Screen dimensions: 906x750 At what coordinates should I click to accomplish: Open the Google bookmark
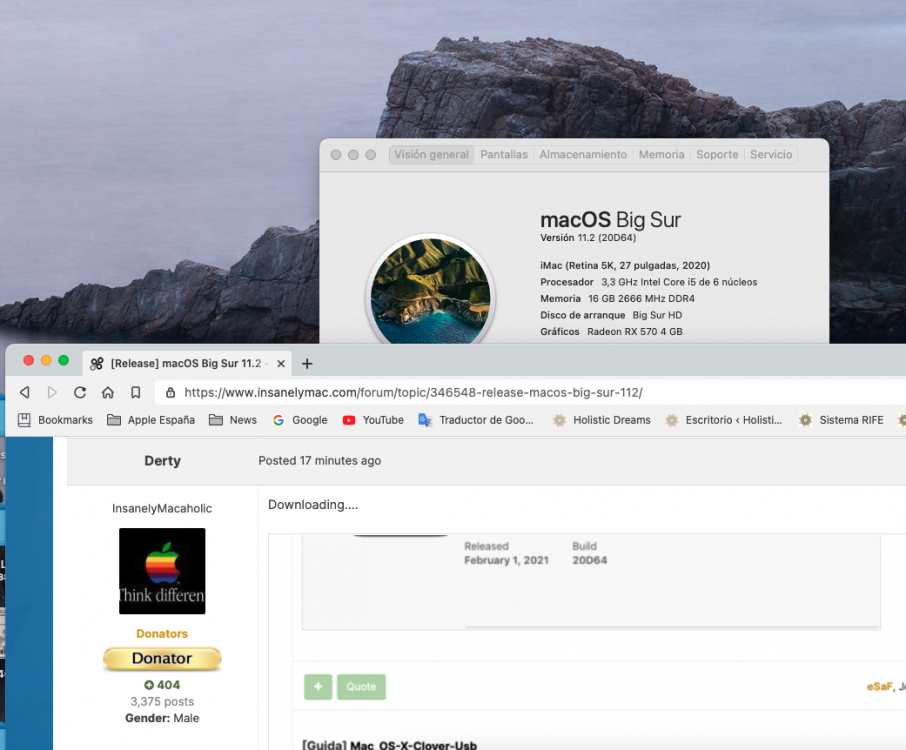300,420
